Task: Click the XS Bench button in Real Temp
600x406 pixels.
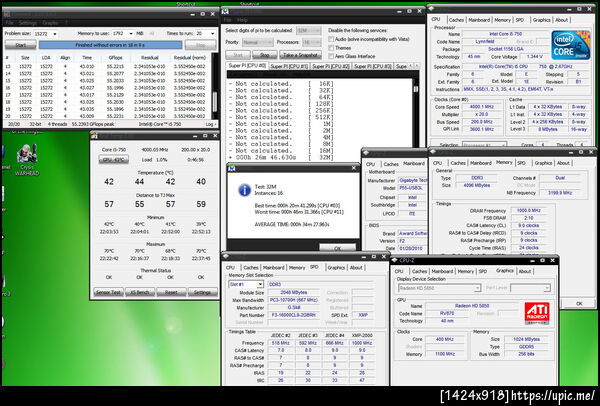Action: (140, 292)
